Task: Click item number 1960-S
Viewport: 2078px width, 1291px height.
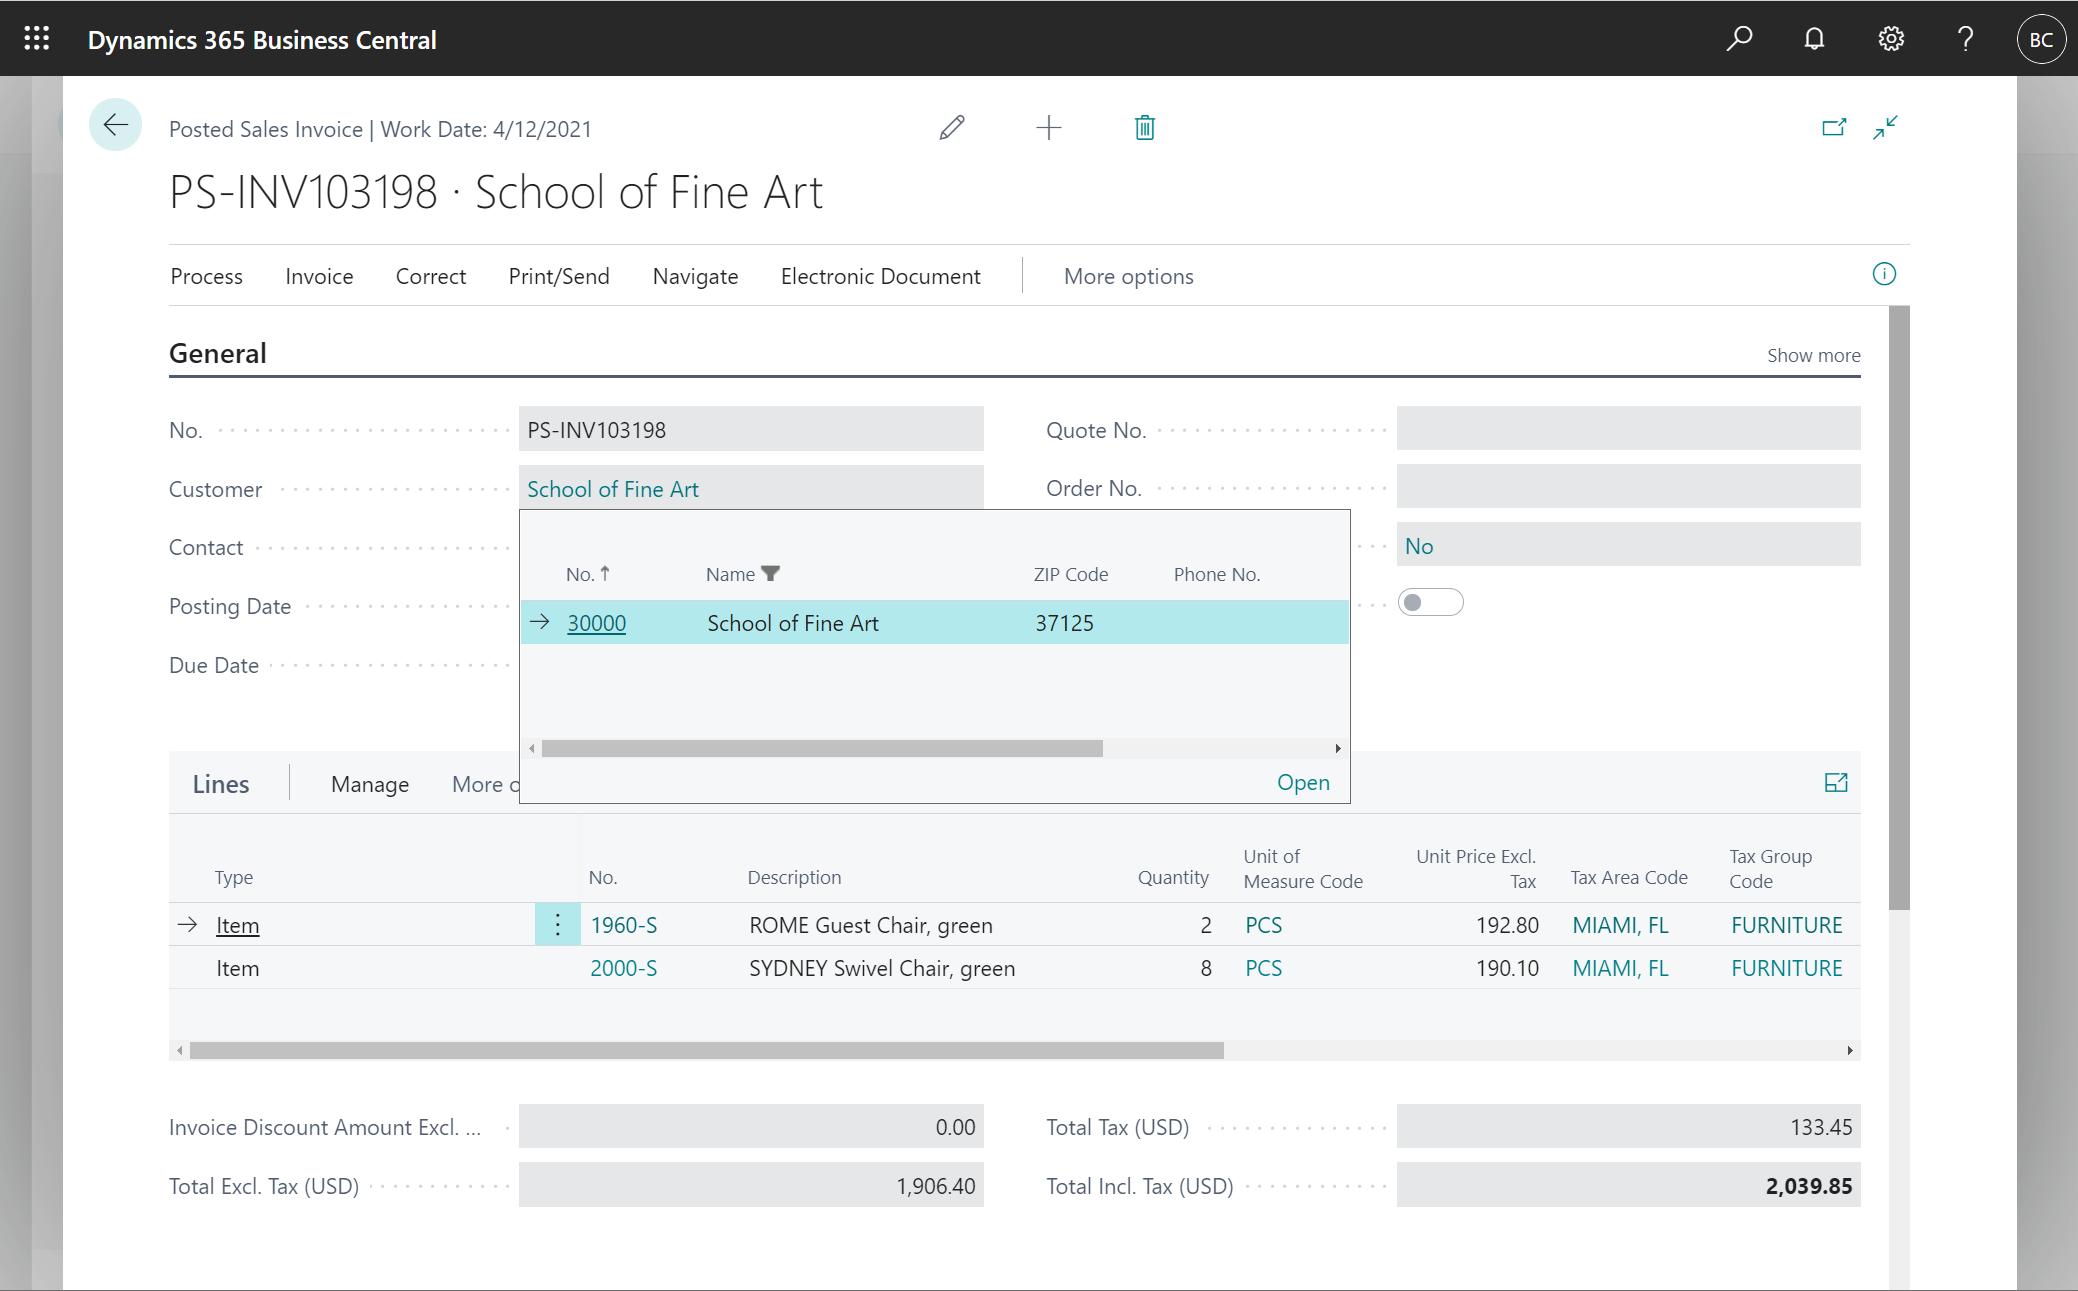Action: (624, 925)
